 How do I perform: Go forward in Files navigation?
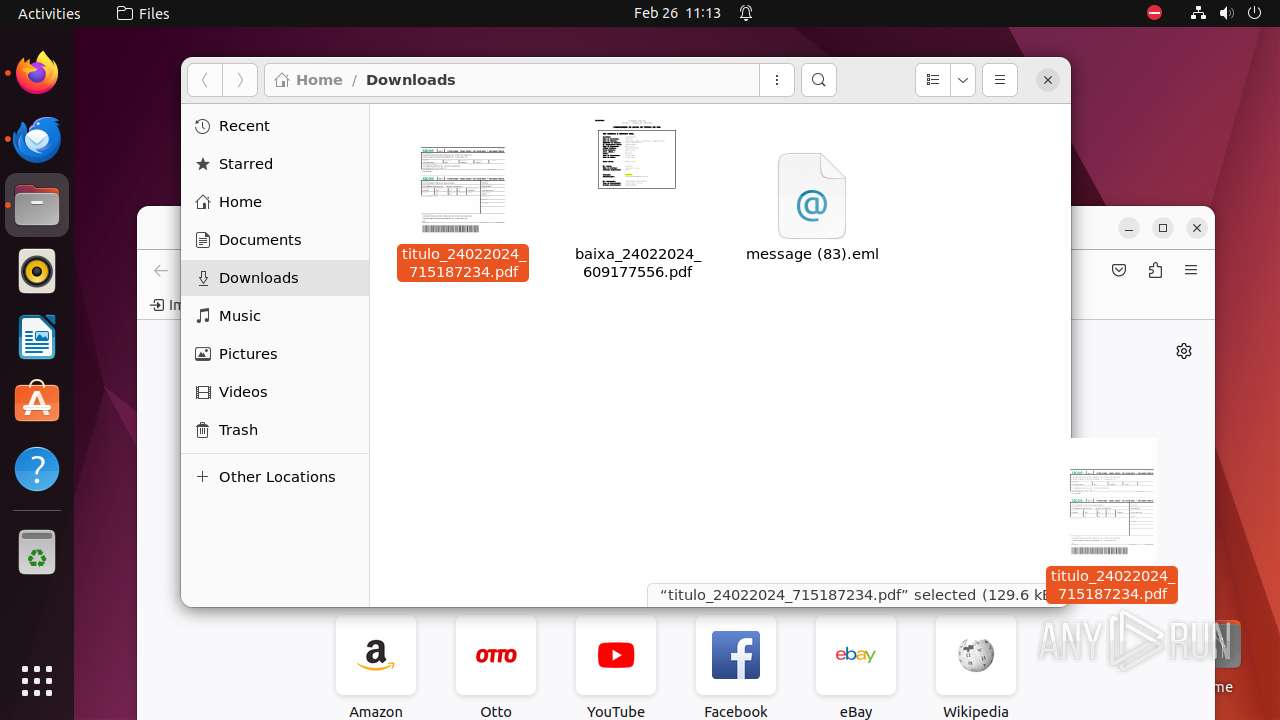240,80
